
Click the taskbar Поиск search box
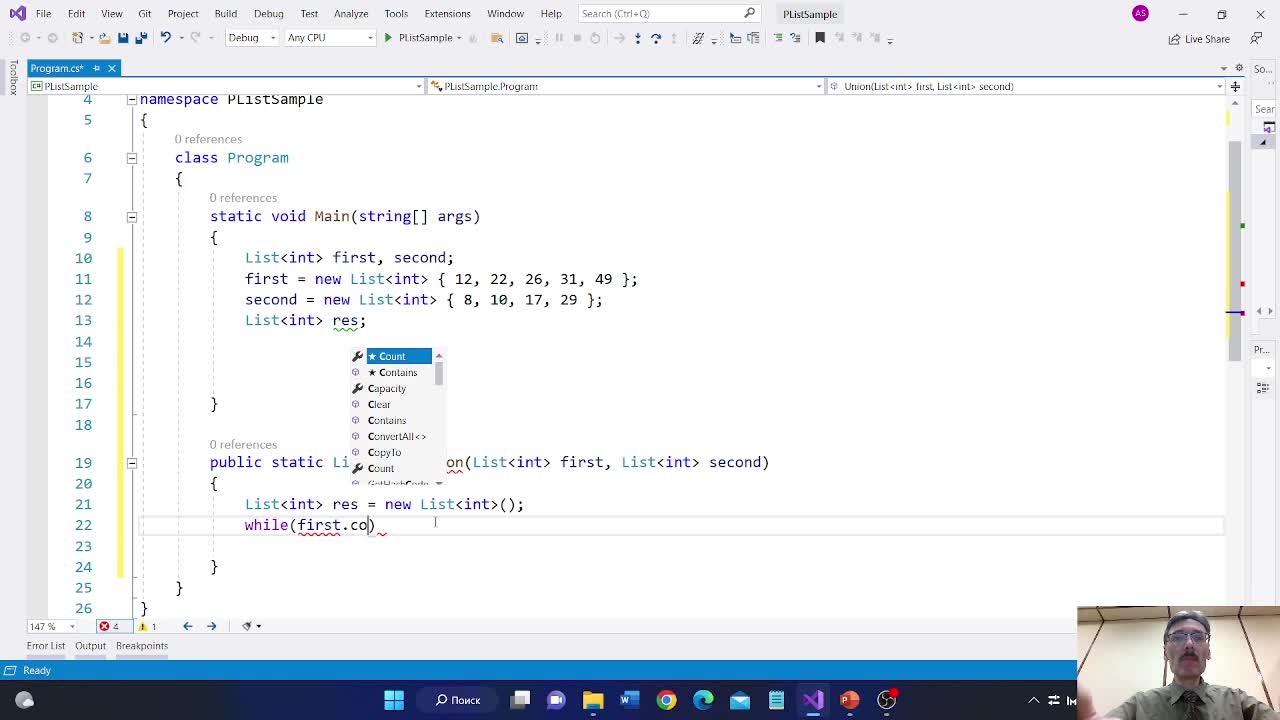(458, 700)
